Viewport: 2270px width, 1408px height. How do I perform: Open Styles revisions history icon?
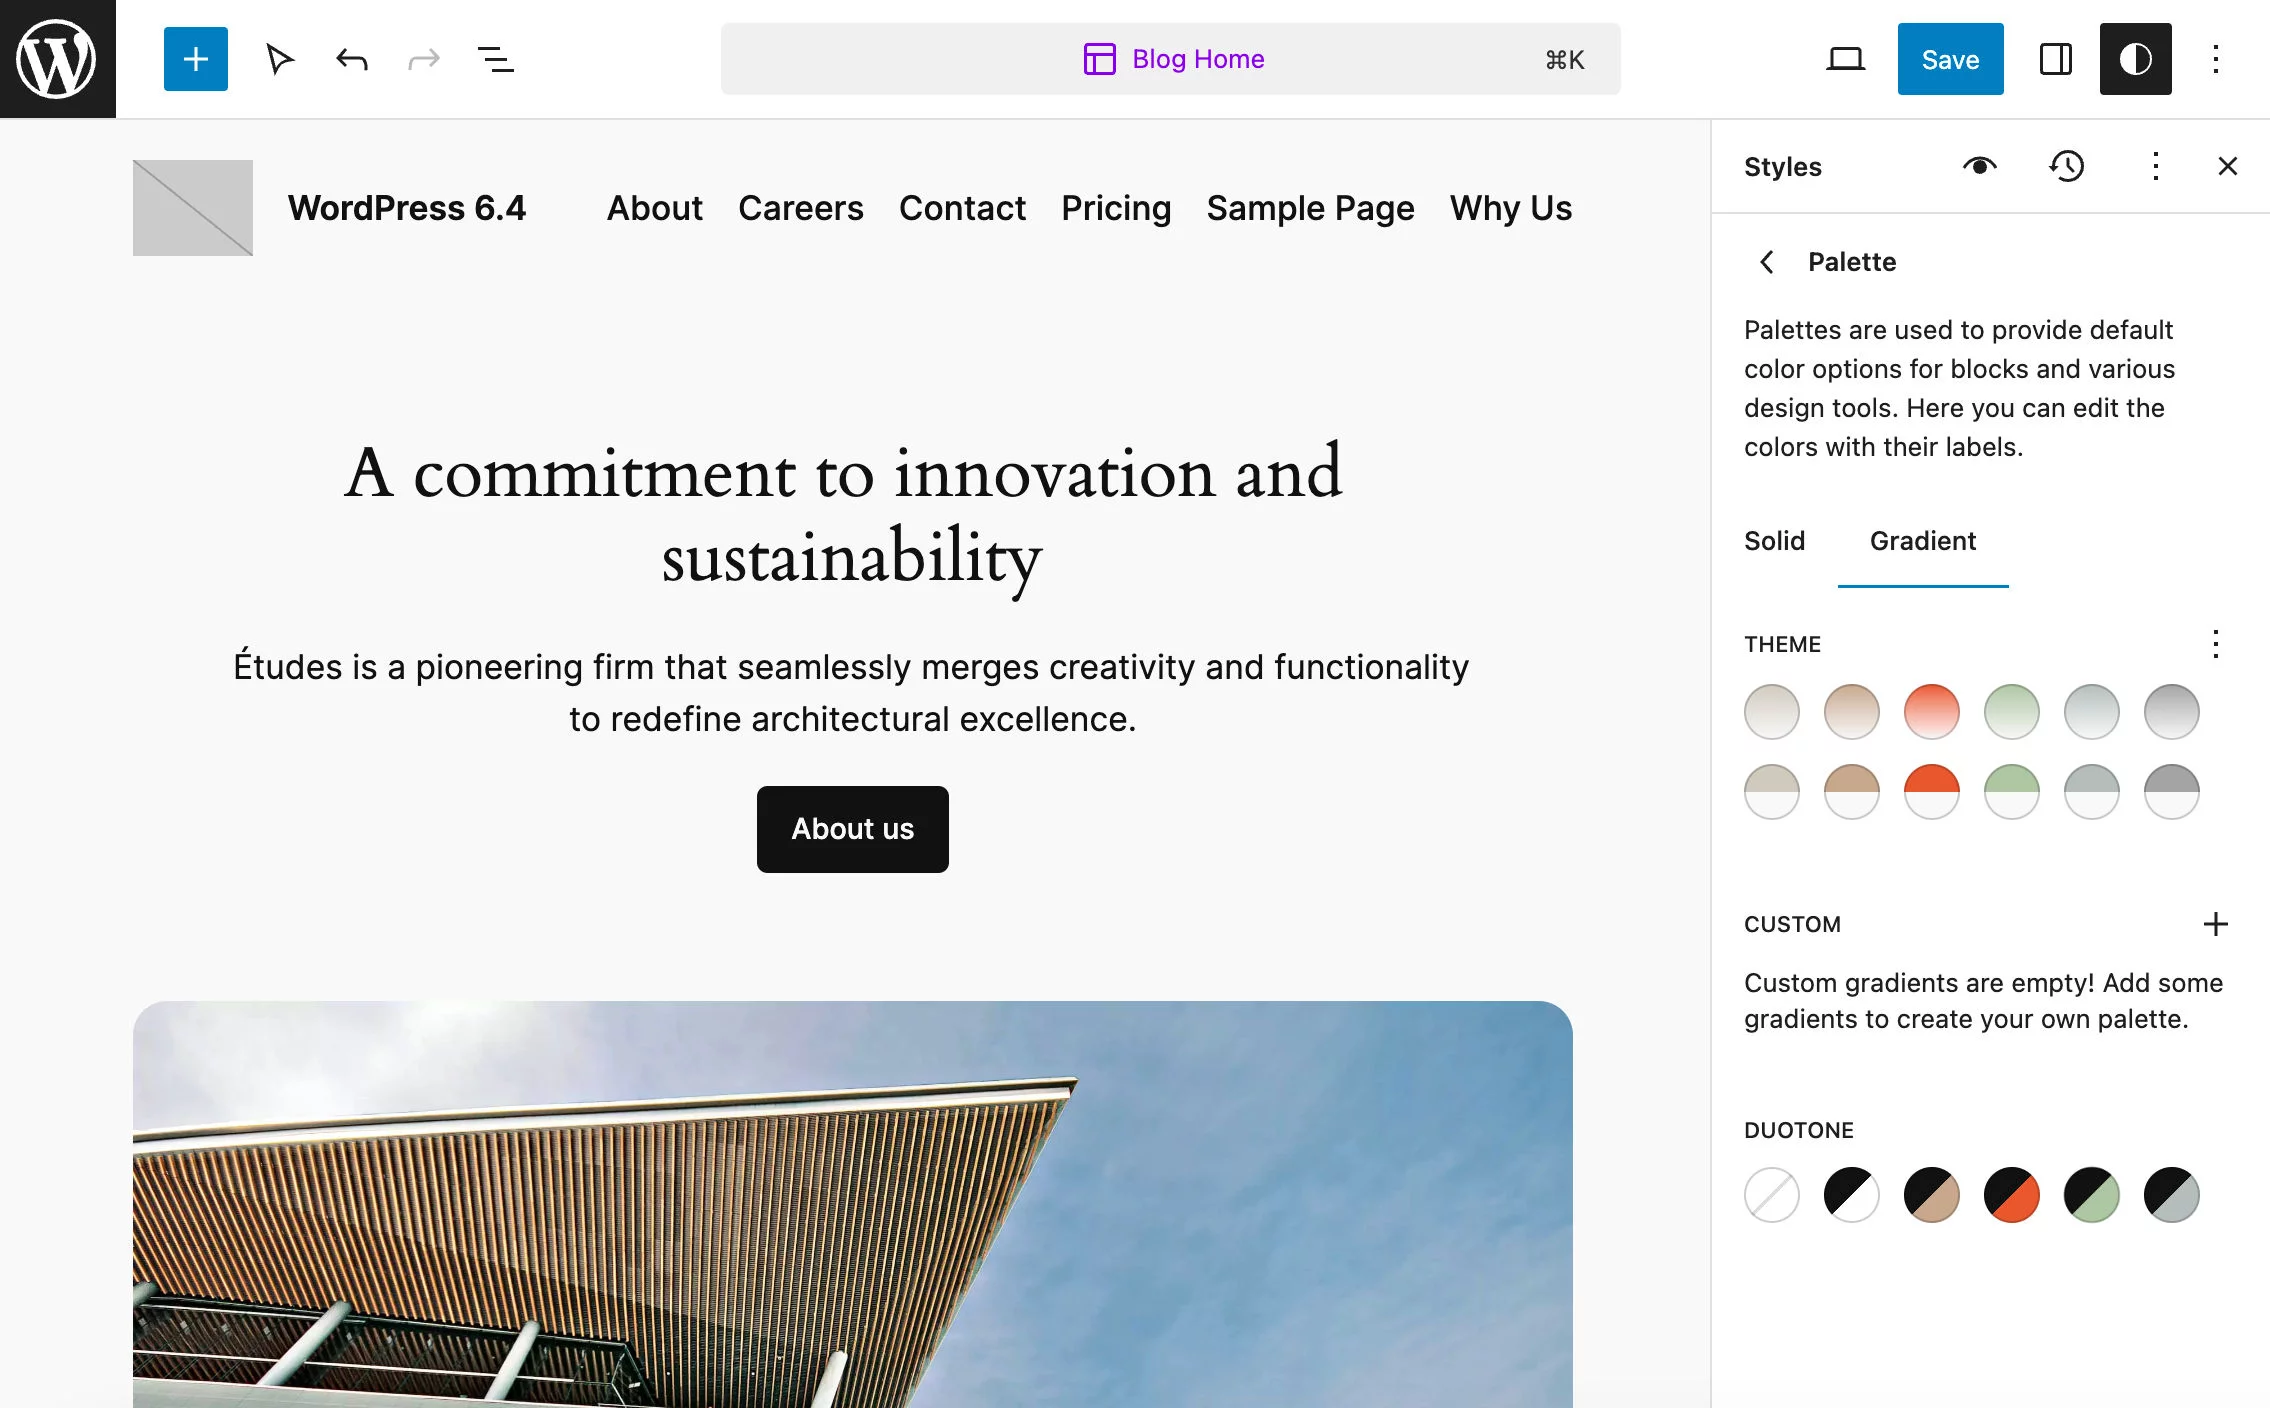pos(2067,166)
